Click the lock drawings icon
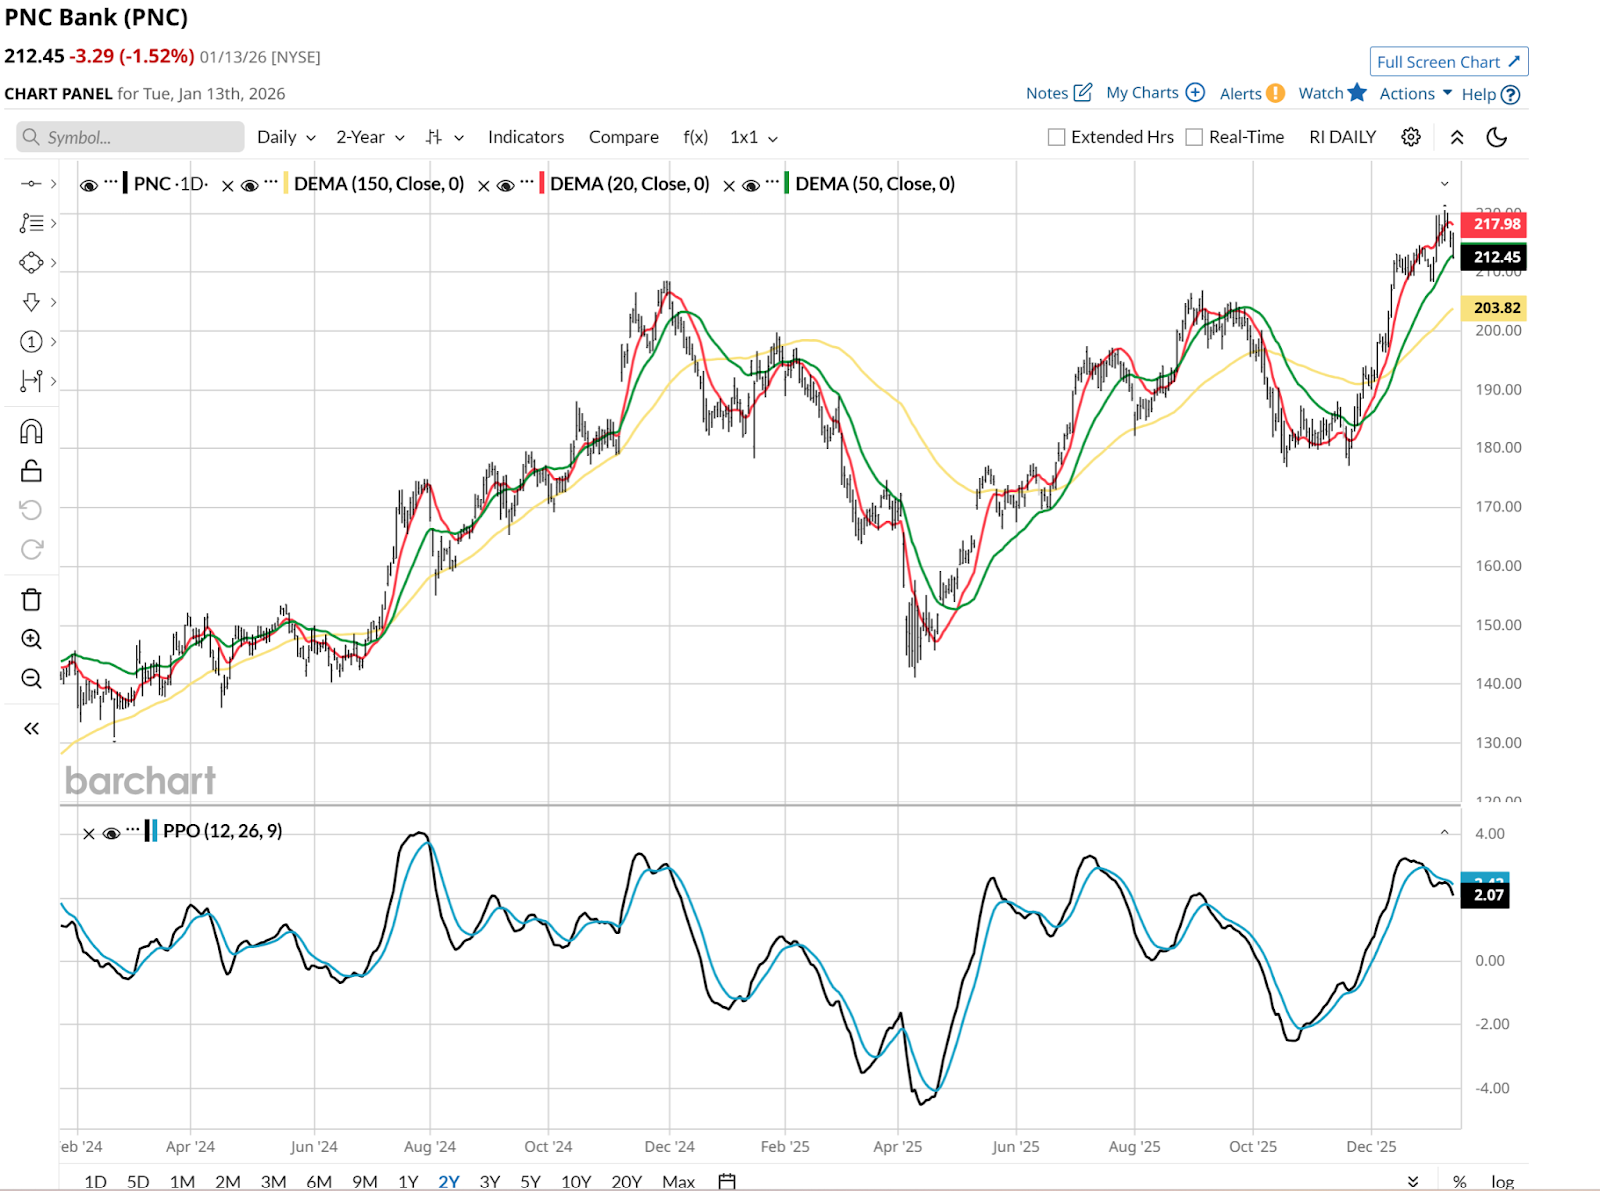 (31, 471)
